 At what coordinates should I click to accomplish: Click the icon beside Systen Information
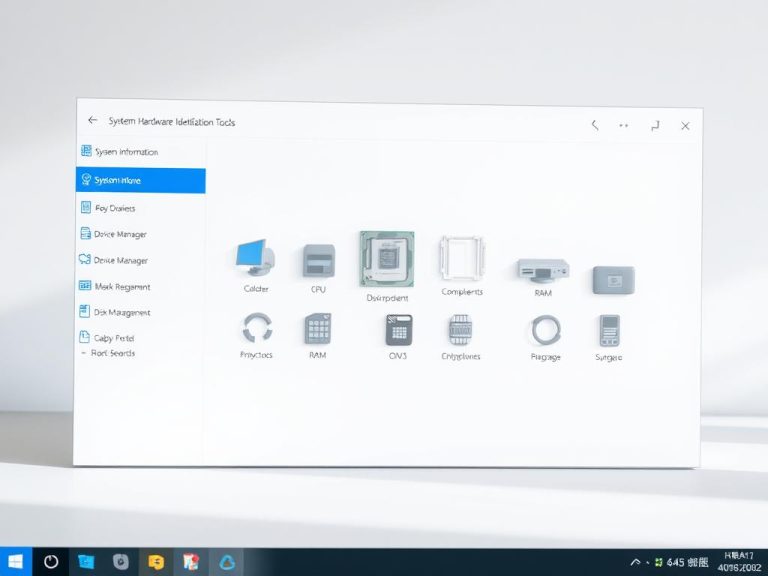pos(86,151)
